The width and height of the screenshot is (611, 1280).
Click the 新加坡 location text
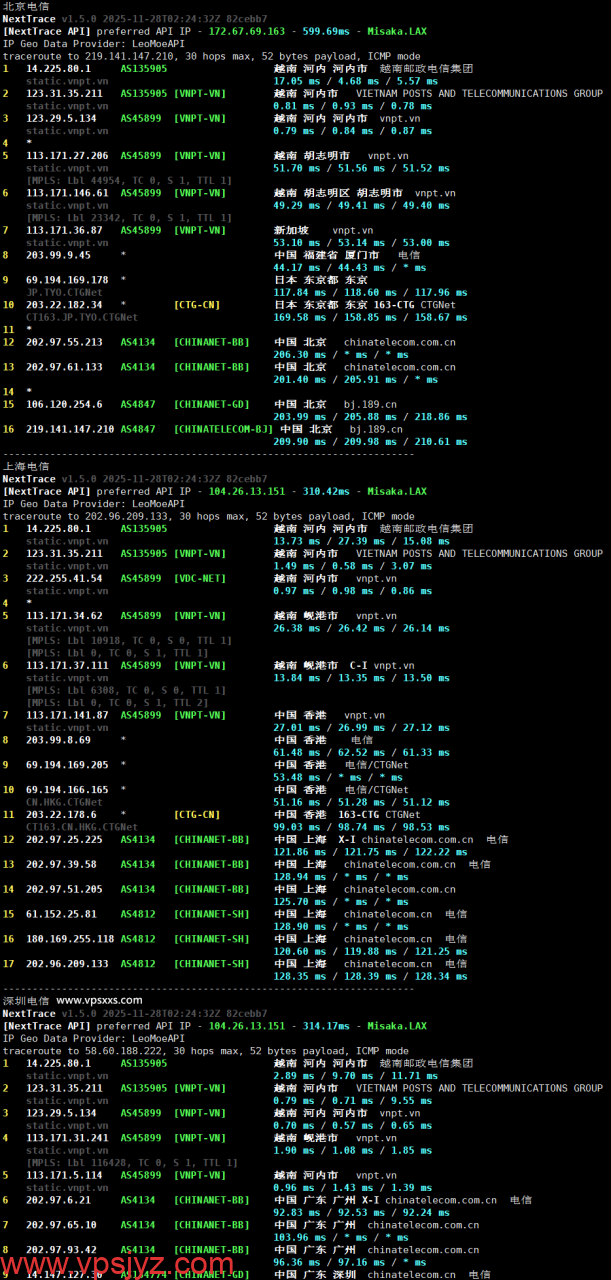click(x=291, y=230)
